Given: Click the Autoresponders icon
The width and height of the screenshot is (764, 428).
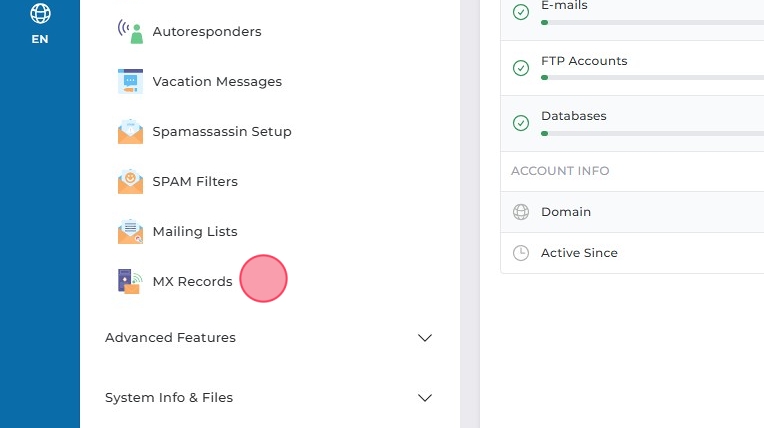Looking at the screenshot, I should (130, 32).
